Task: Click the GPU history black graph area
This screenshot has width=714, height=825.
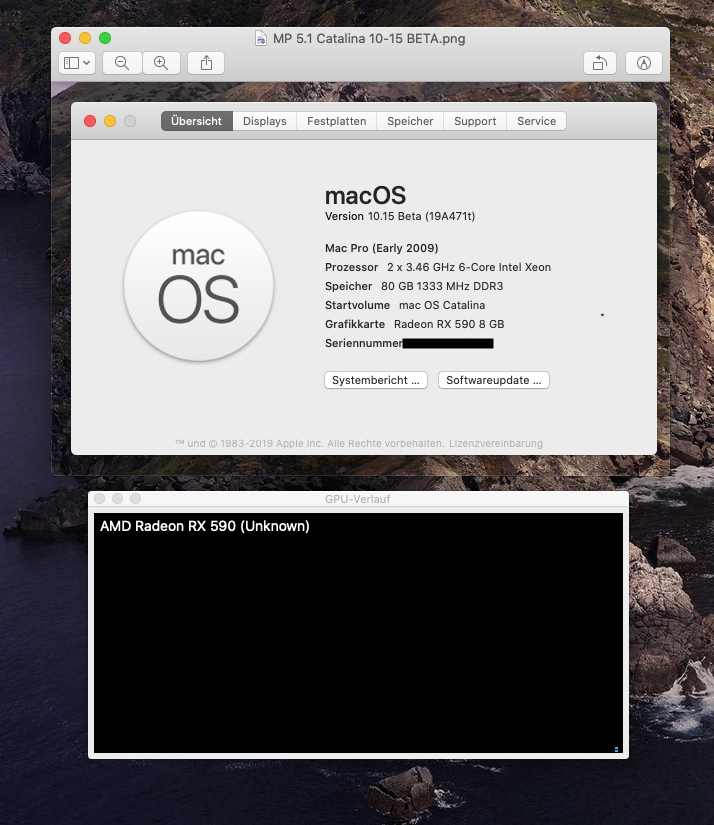Action: [x=358, y=633]
